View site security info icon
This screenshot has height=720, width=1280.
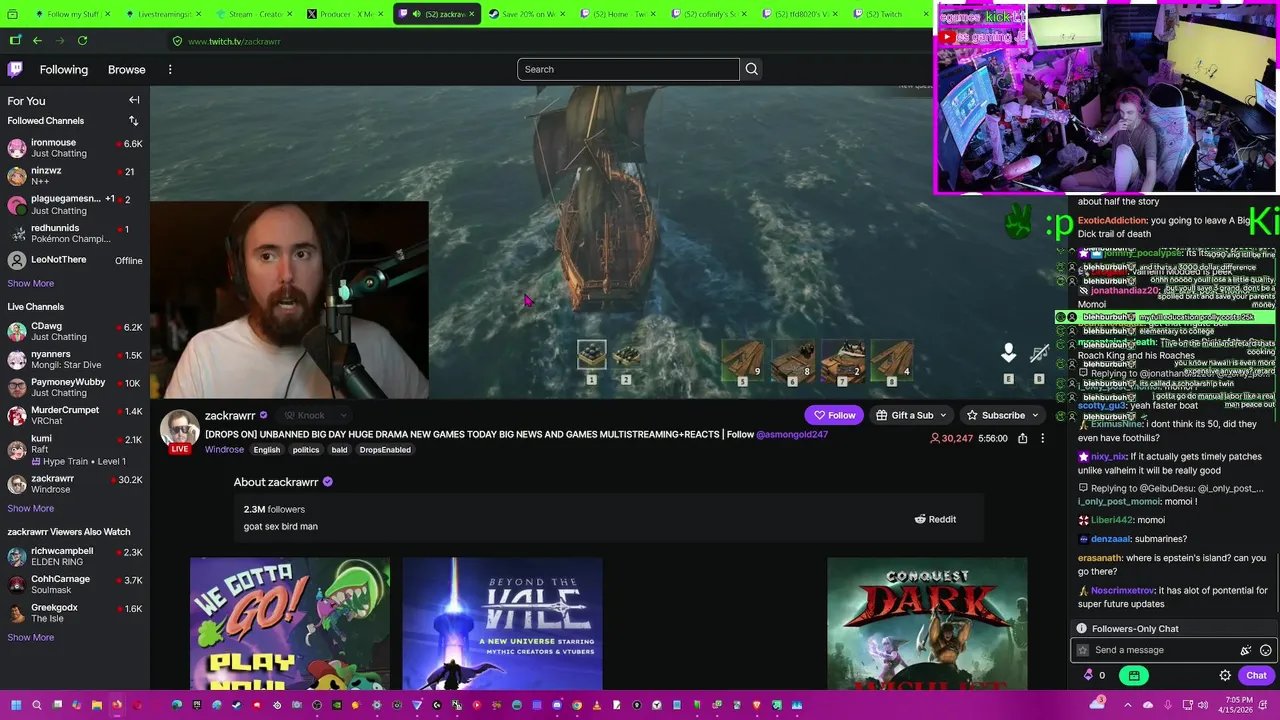pyautogui.click(x=177, y=41)
